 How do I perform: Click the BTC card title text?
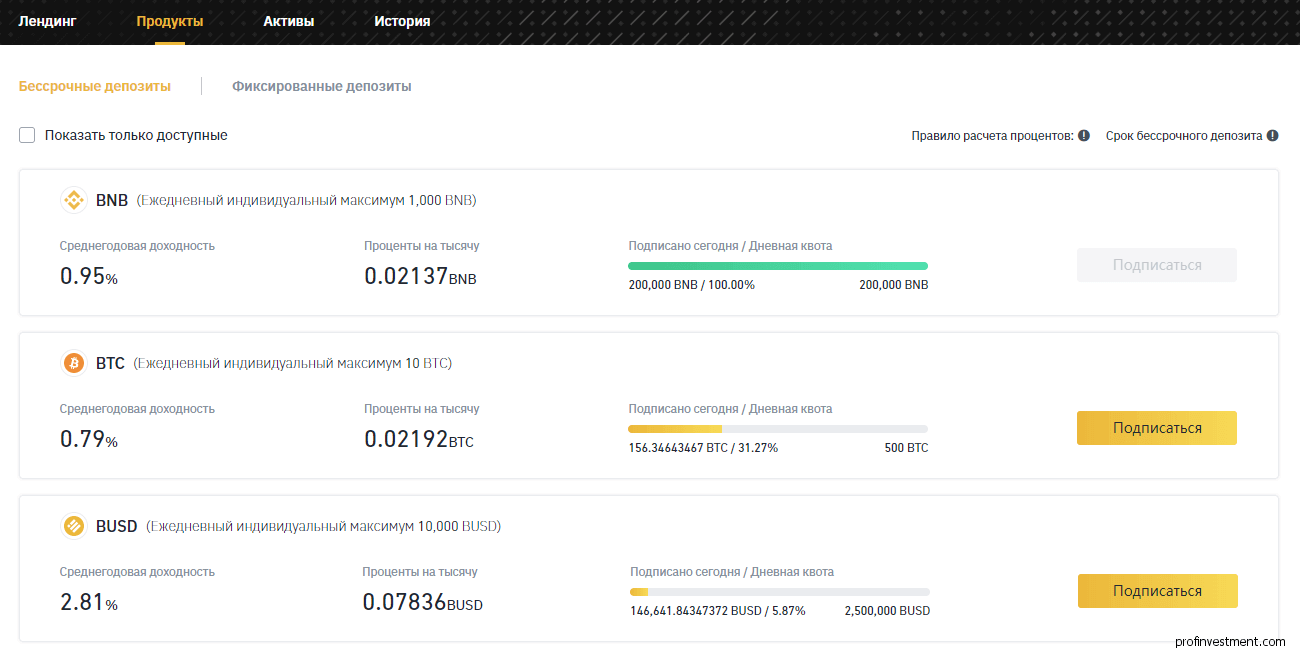click(x=110, y=363)
